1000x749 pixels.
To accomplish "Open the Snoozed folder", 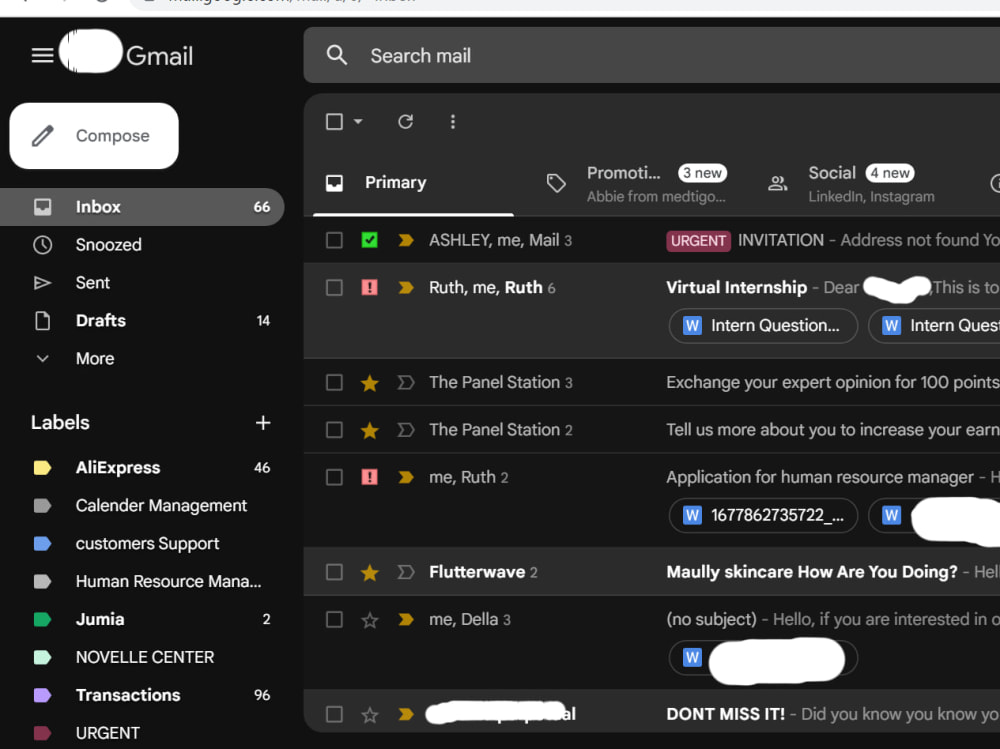I will pyautogui.click(x=142, y=244).
